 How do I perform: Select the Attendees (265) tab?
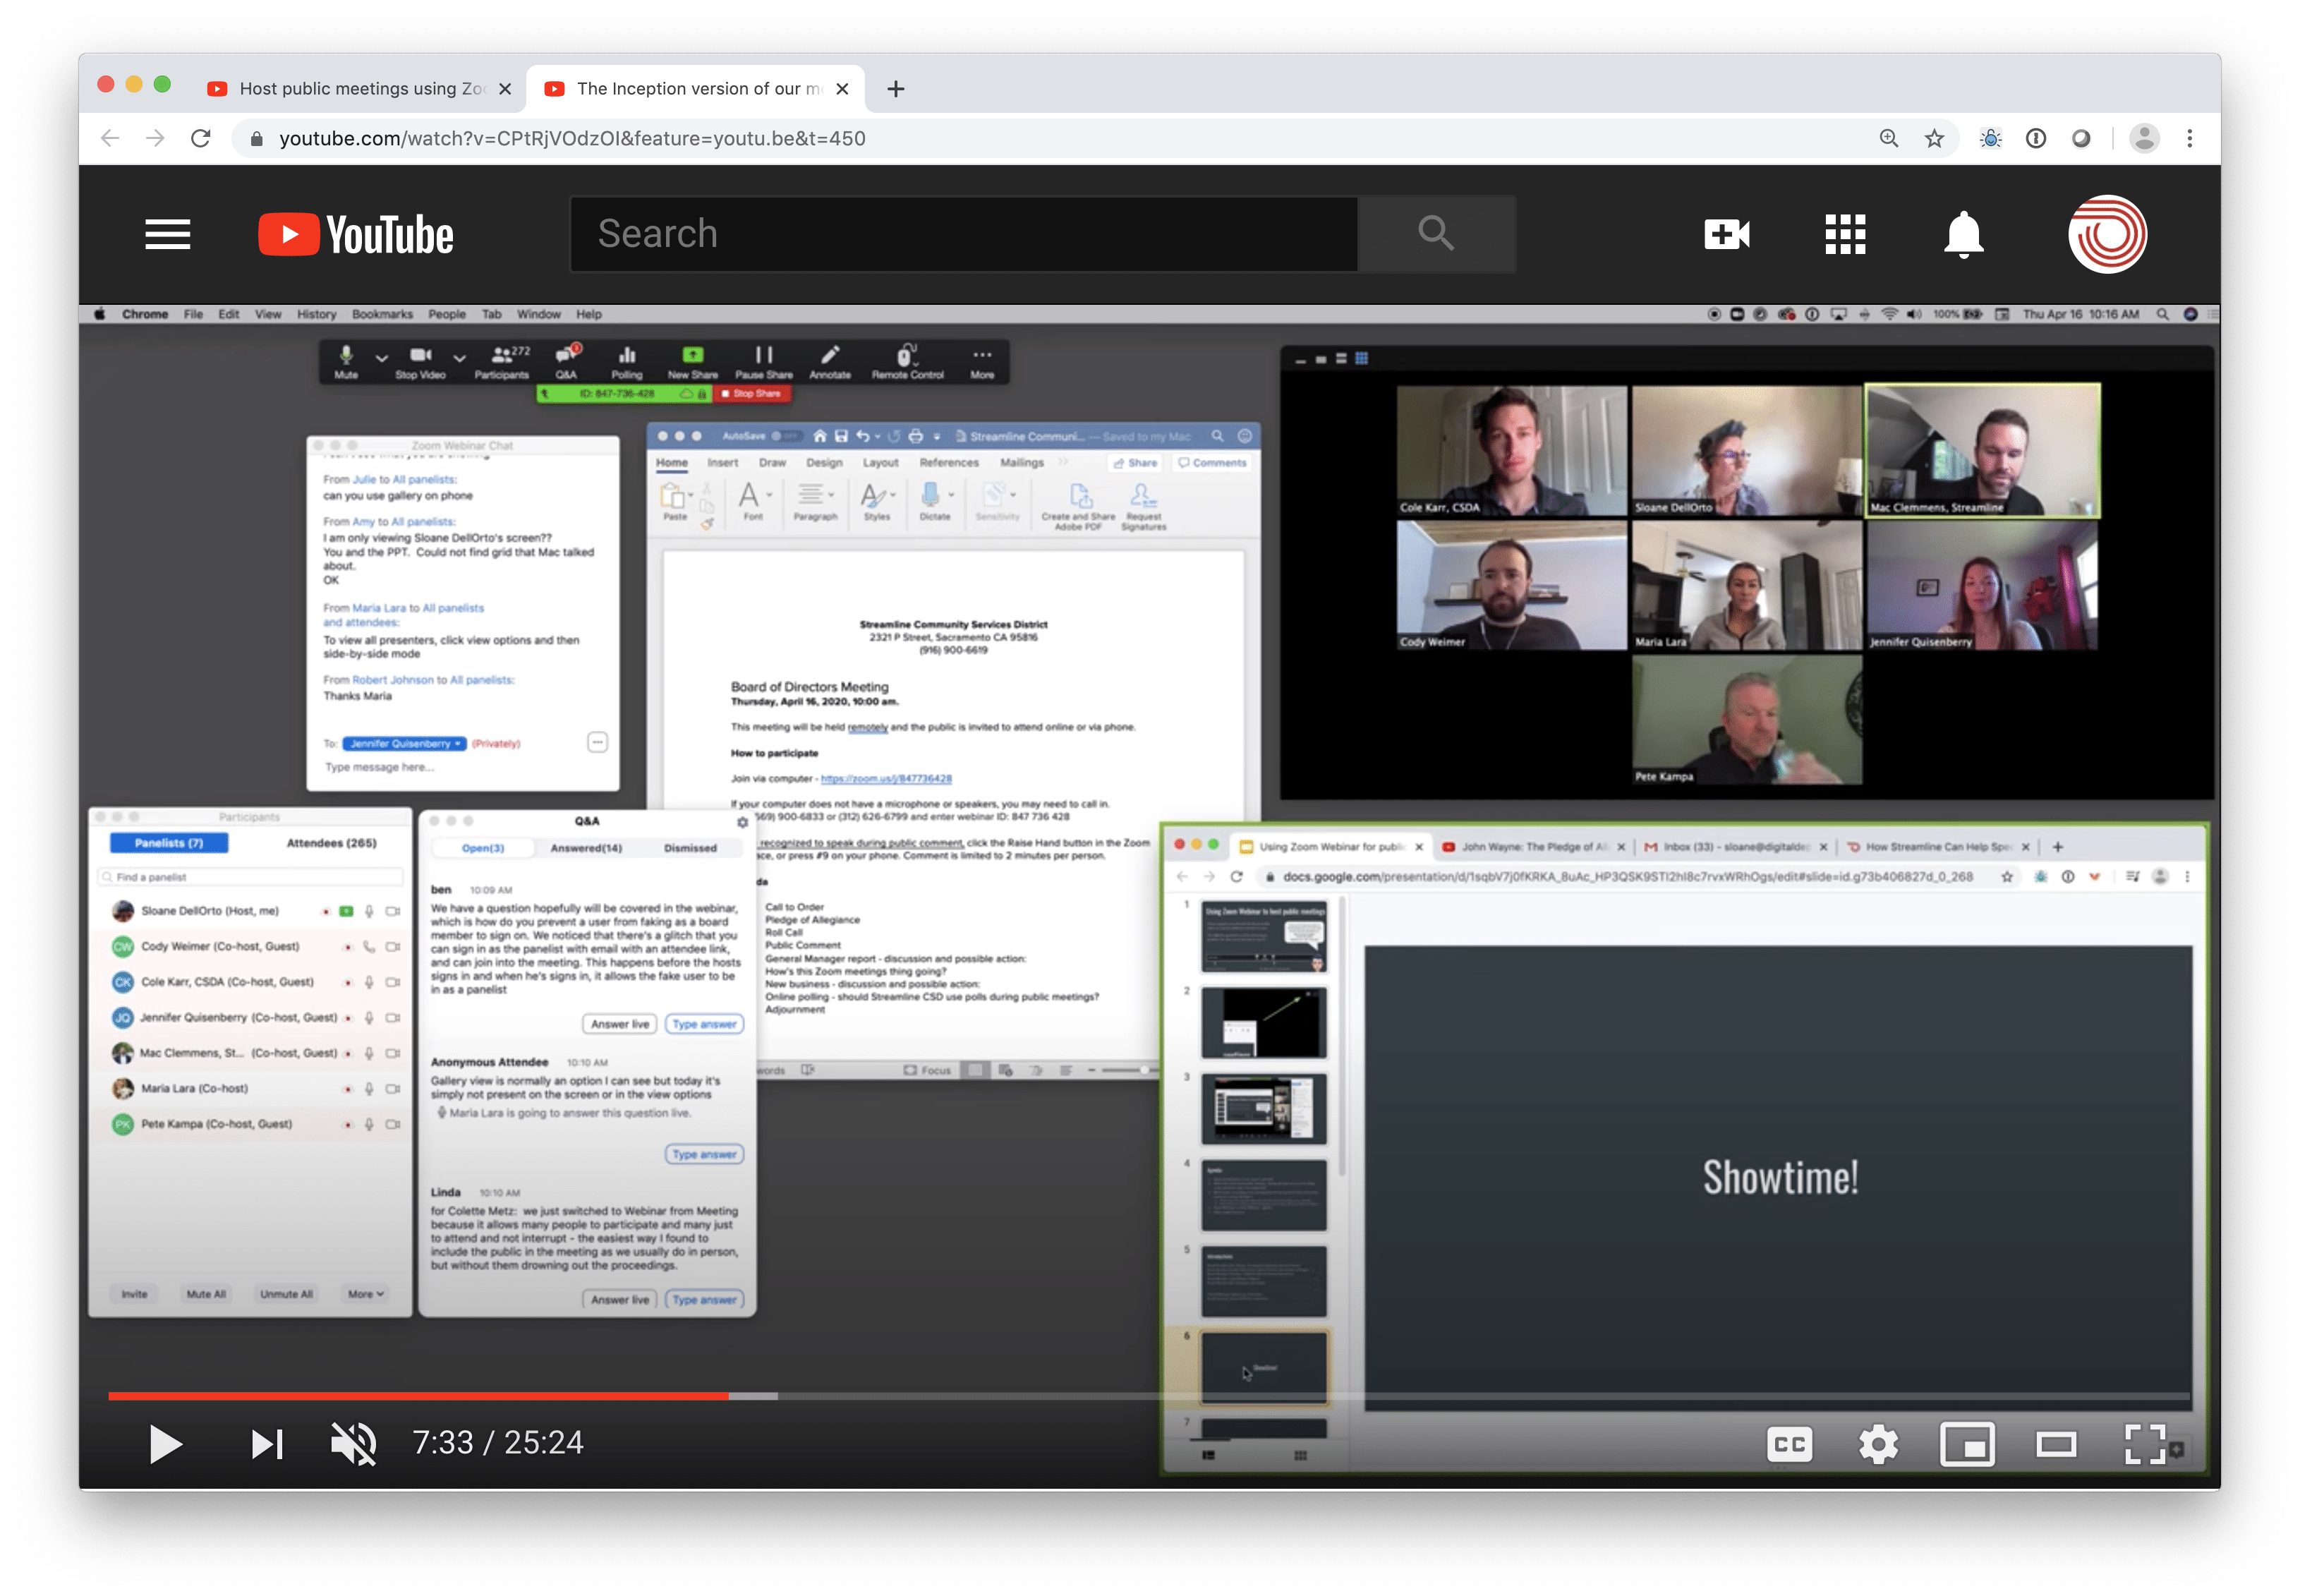point(331,843)
